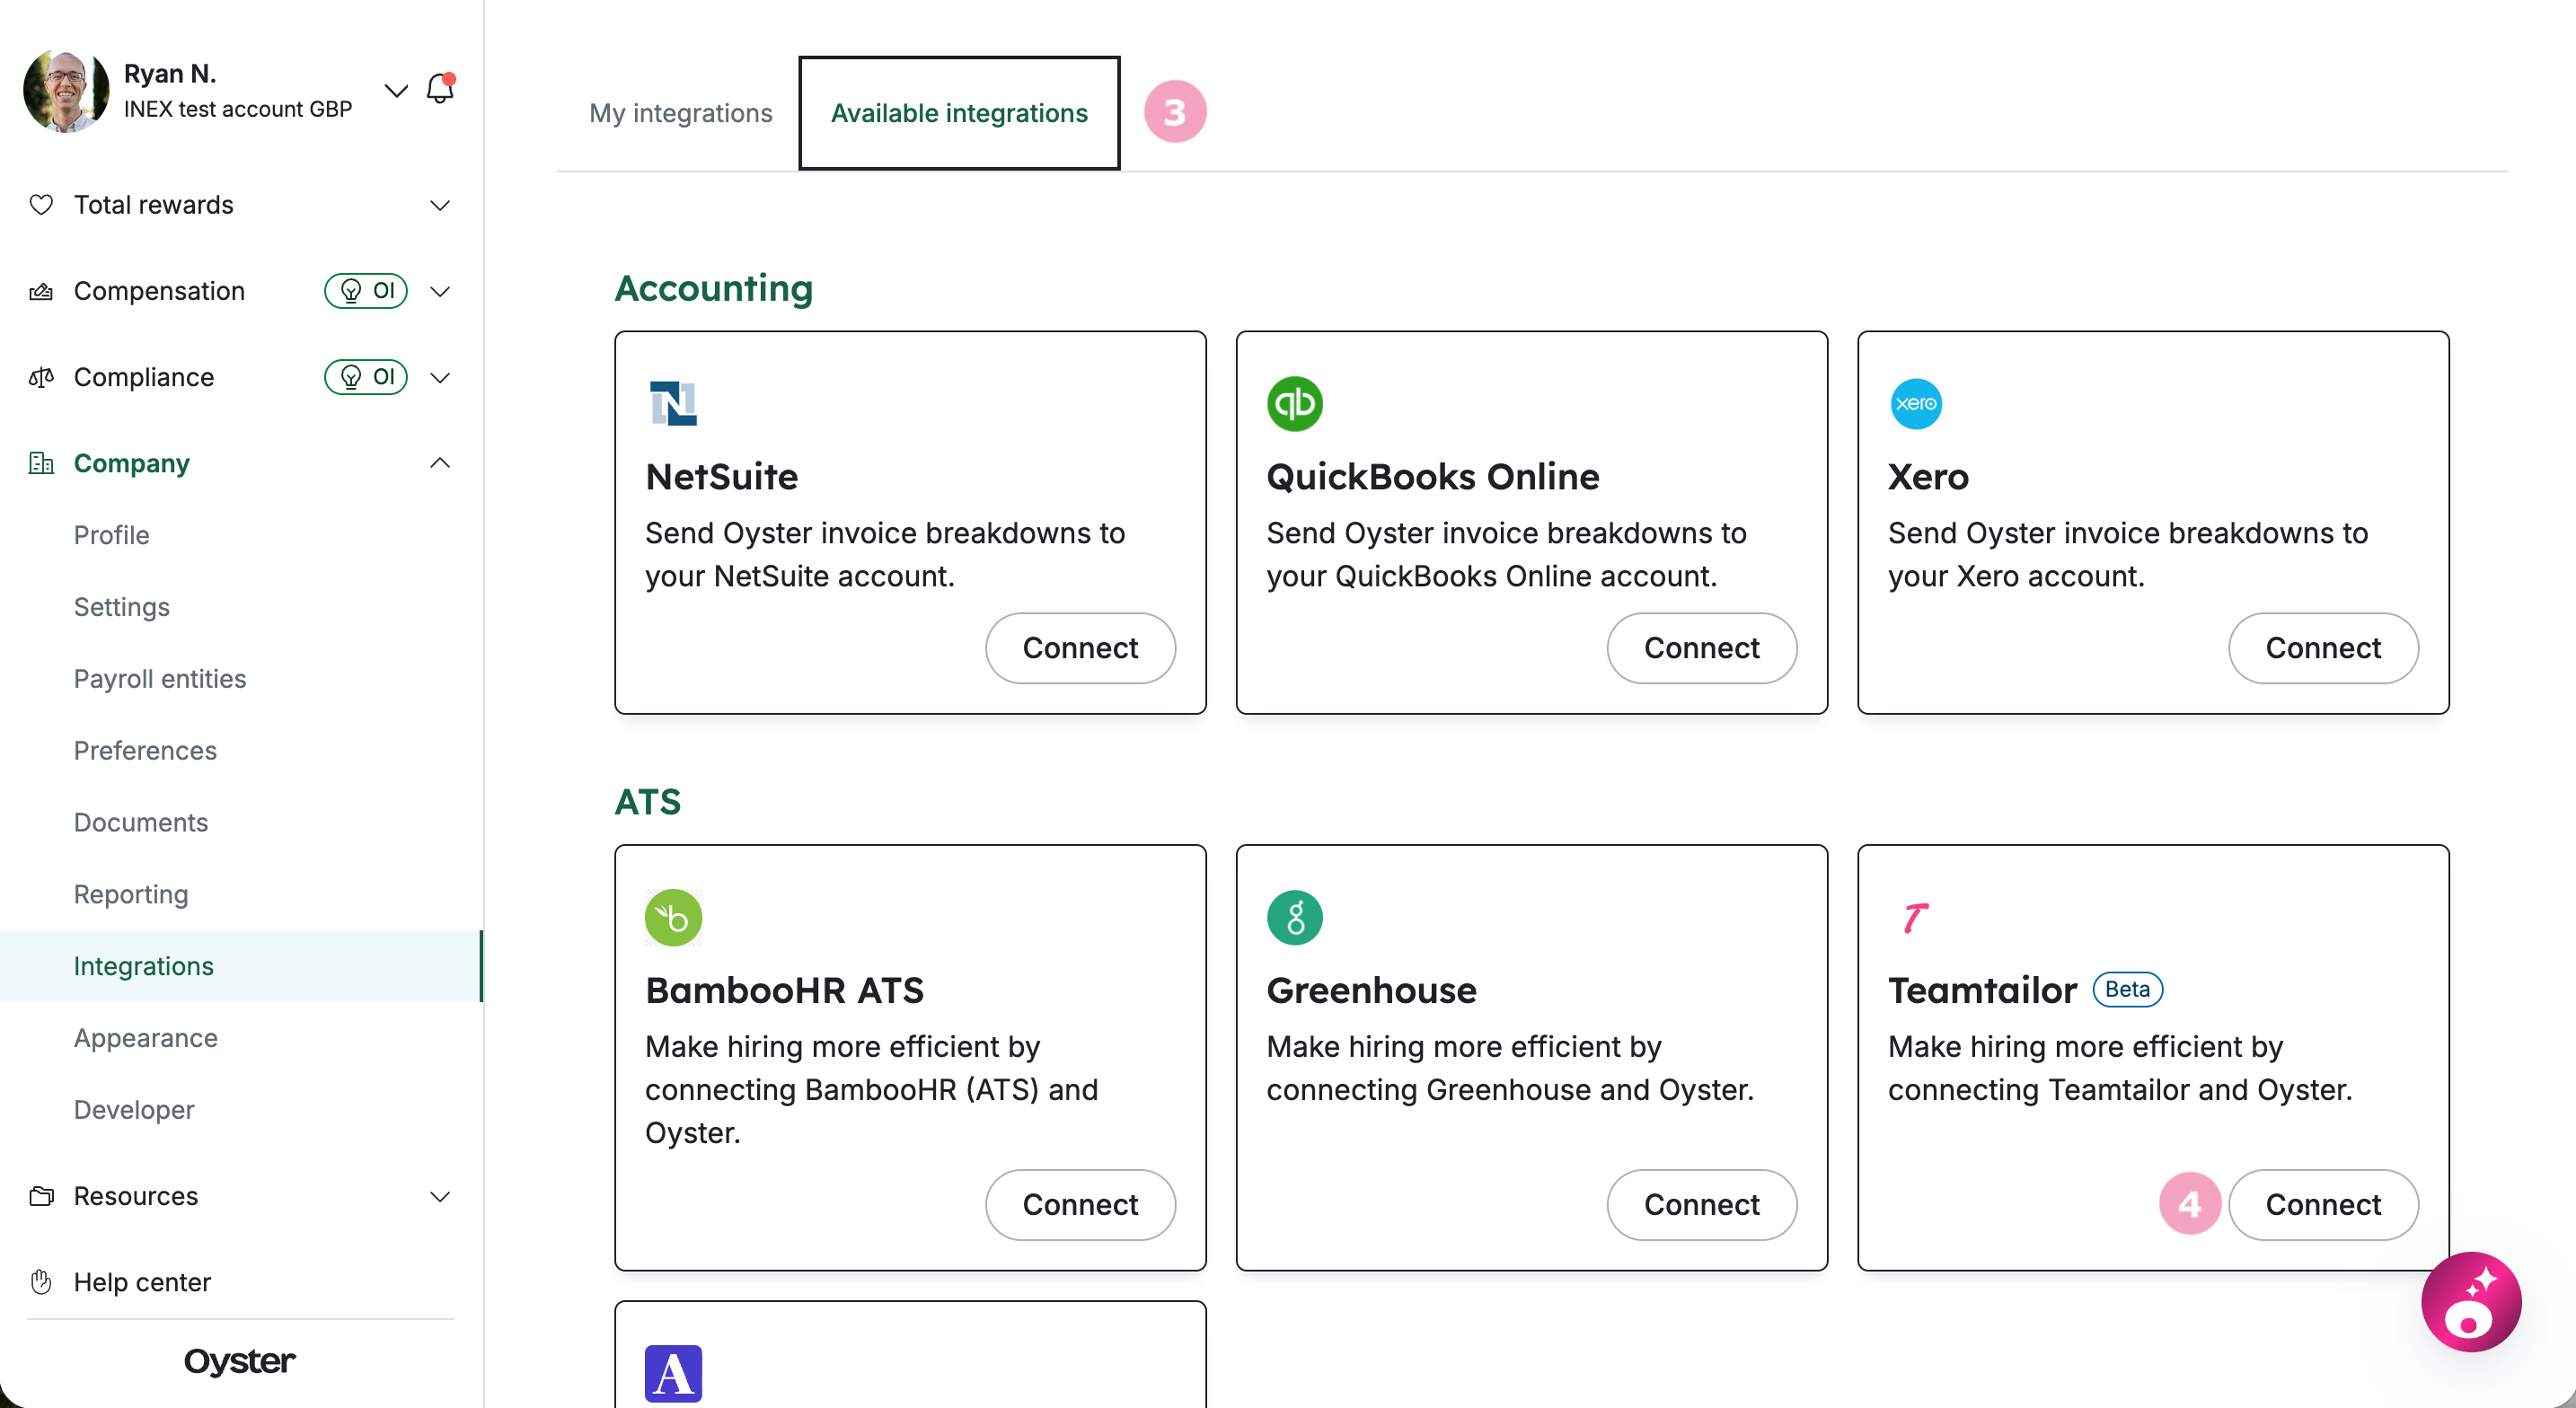2576x1408 pixels.
Task: Click the Compensation OI insight badge
Action: (x=366, y=291)
